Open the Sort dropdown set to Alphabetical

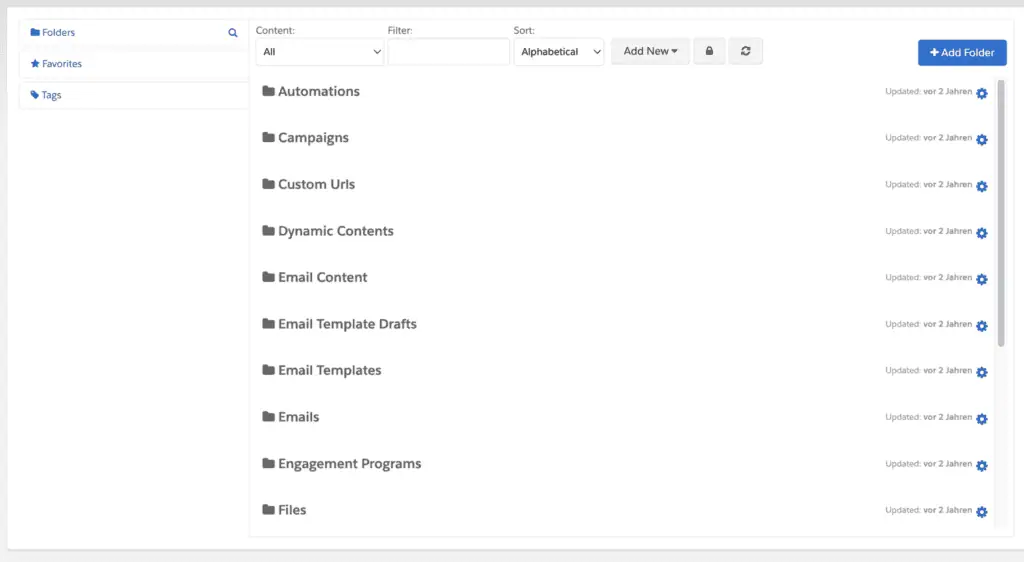point(558,52)
